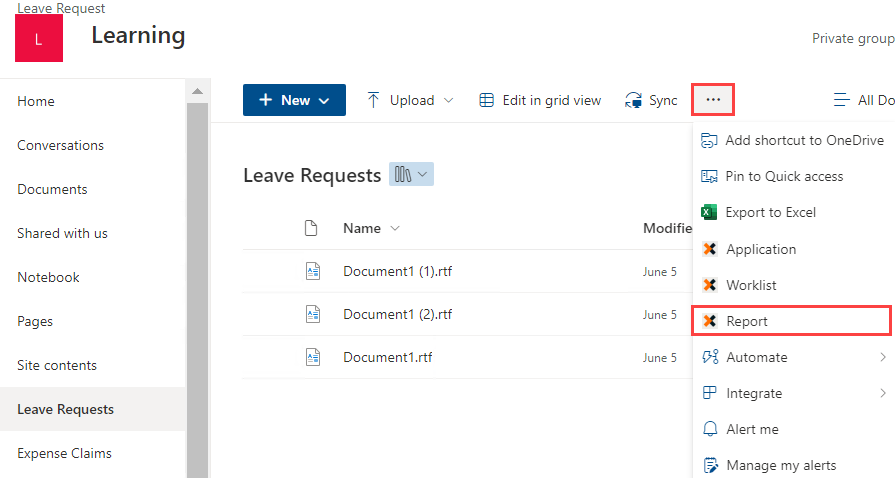The image size is (895, 478).
Task: Click the Edit in grid view icon
Action: point(487,100)
